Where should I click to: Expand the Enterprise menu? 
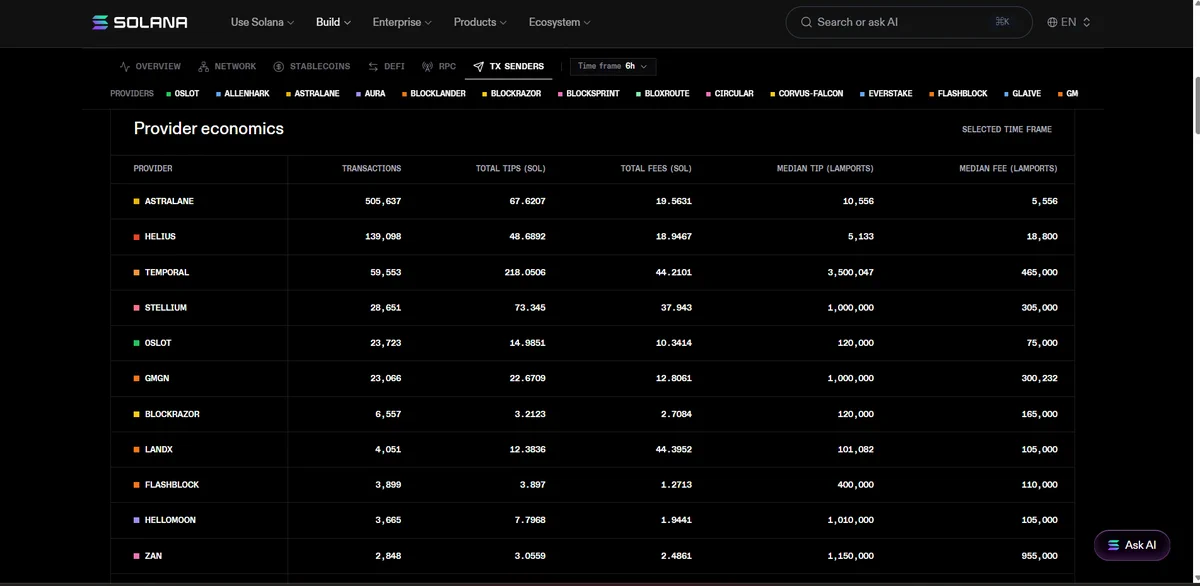(402, 22)
